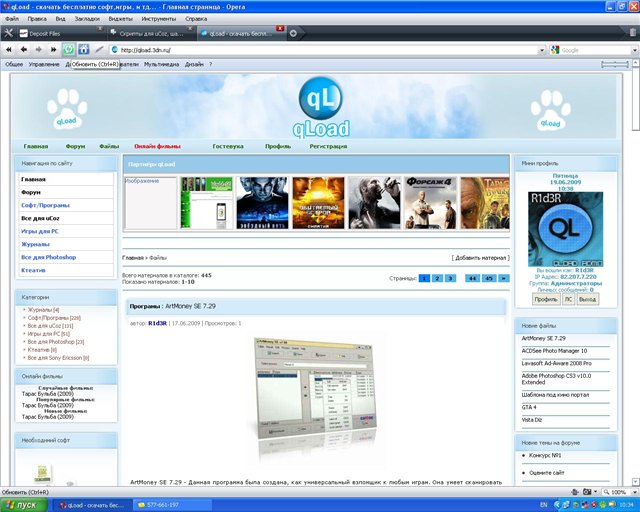Click the ЛС button in mini profile

[x=568, y=299]
